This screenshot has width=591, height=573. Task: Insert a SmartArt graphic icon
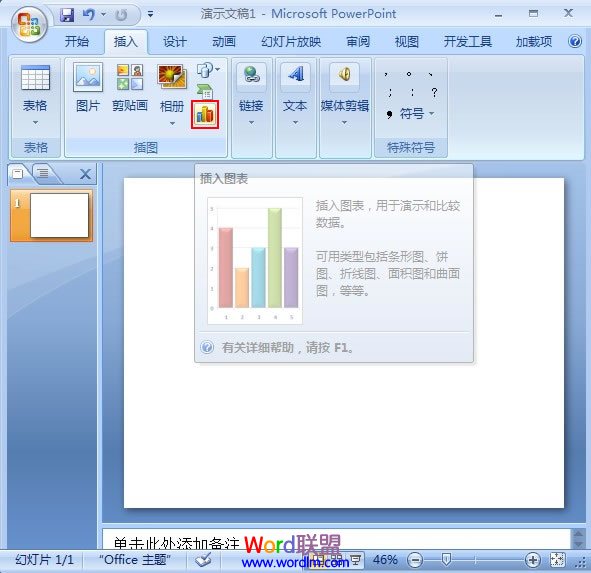205,91
